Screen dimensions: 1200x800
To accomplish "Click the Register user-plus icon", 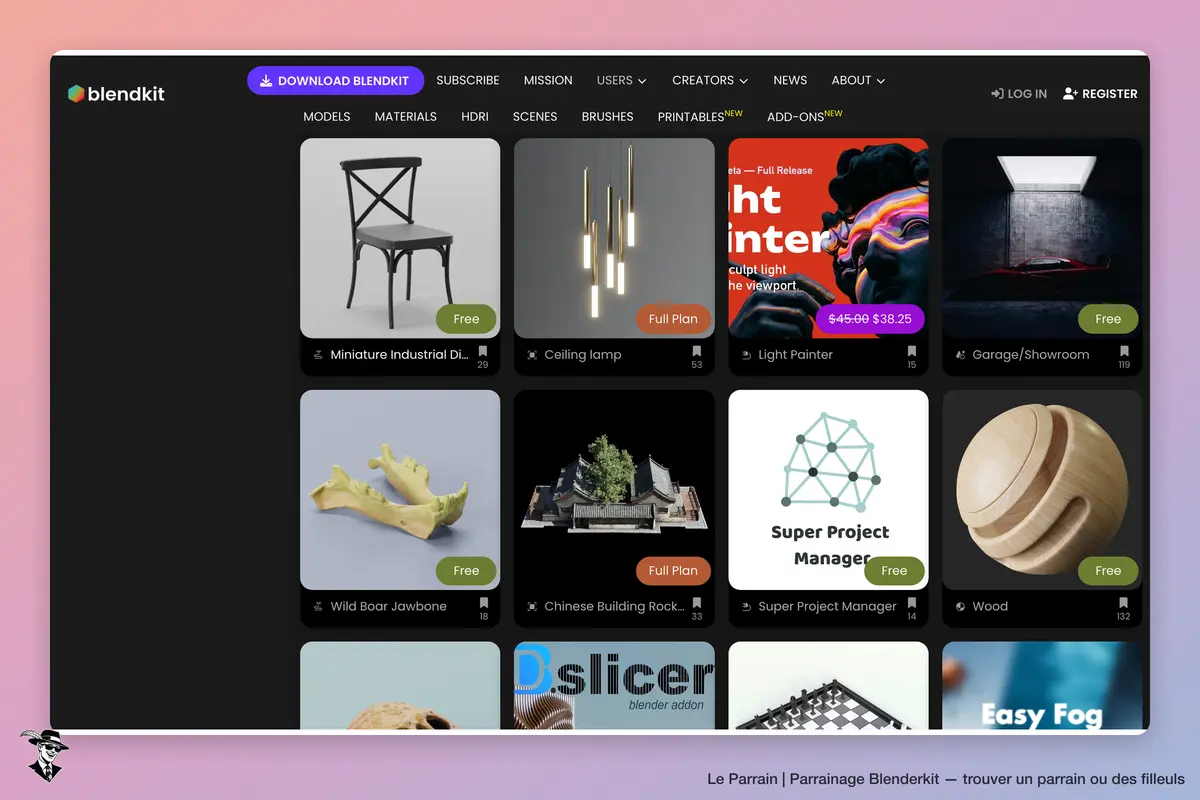I will 1070,94.
